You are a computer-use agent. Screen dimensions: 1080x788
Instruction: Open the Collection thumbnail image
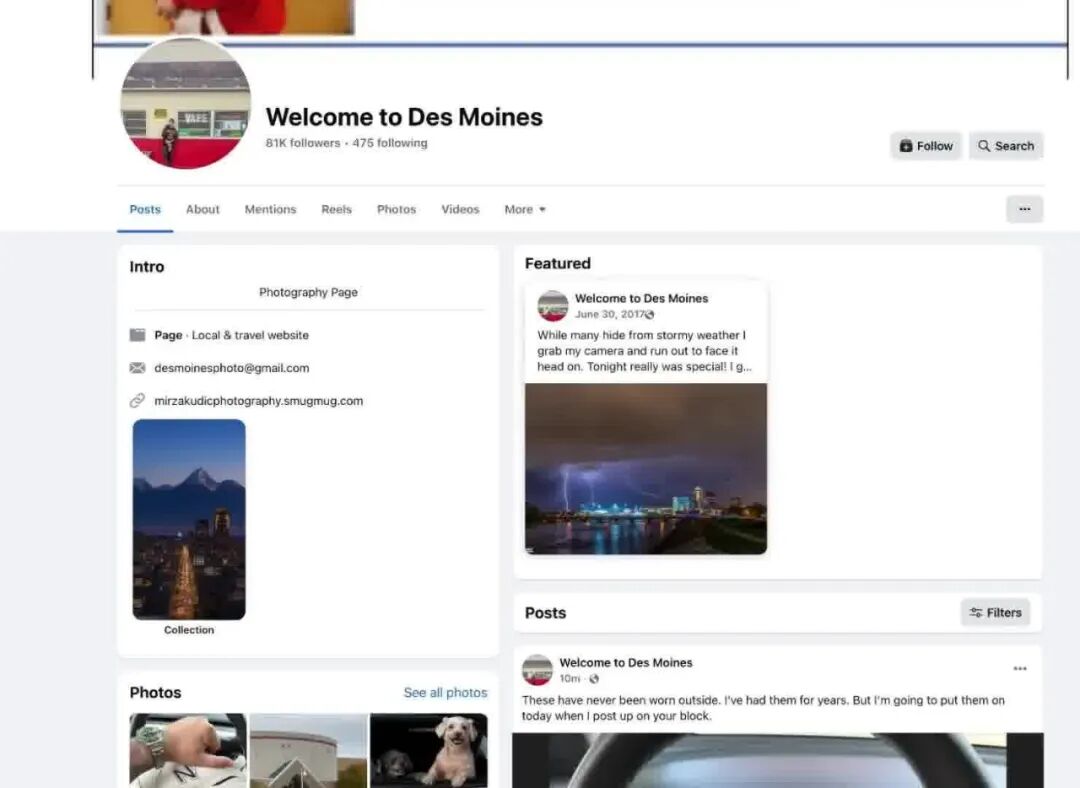[189, 519]
